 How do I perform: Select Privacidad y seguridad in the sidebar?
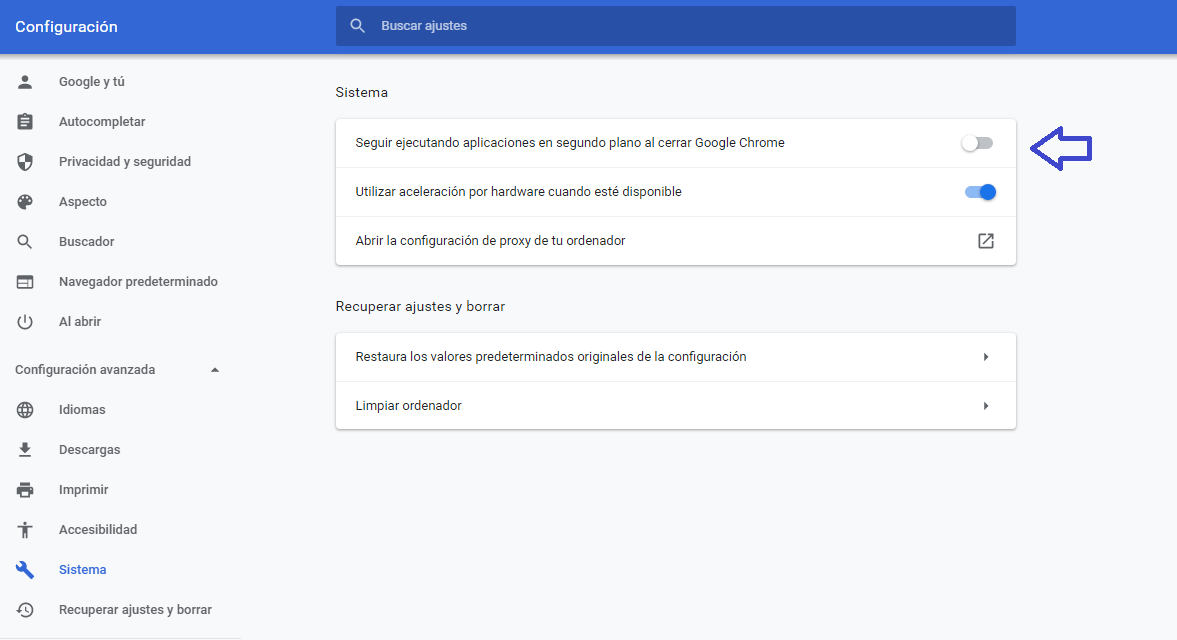125,161
